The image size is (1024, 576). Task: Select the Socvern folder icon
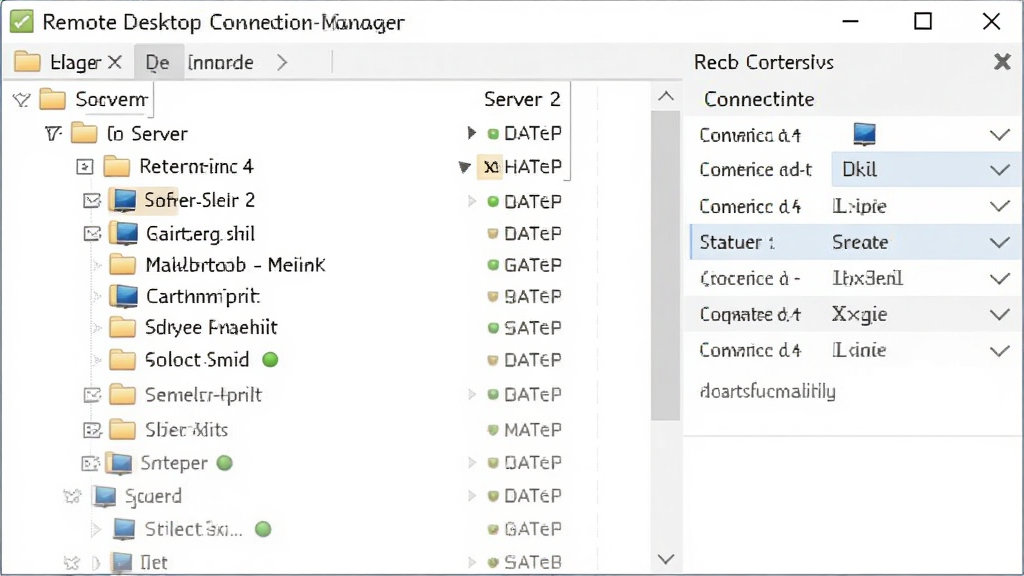coord(53,99)
